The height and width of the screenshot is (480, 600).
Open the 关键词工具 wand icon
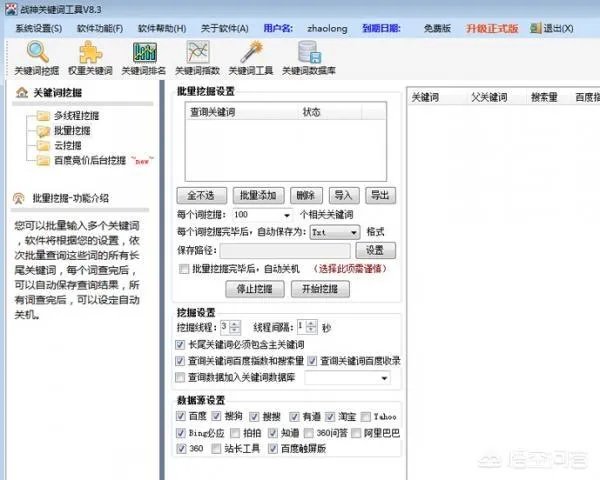[x=251, y=52]
